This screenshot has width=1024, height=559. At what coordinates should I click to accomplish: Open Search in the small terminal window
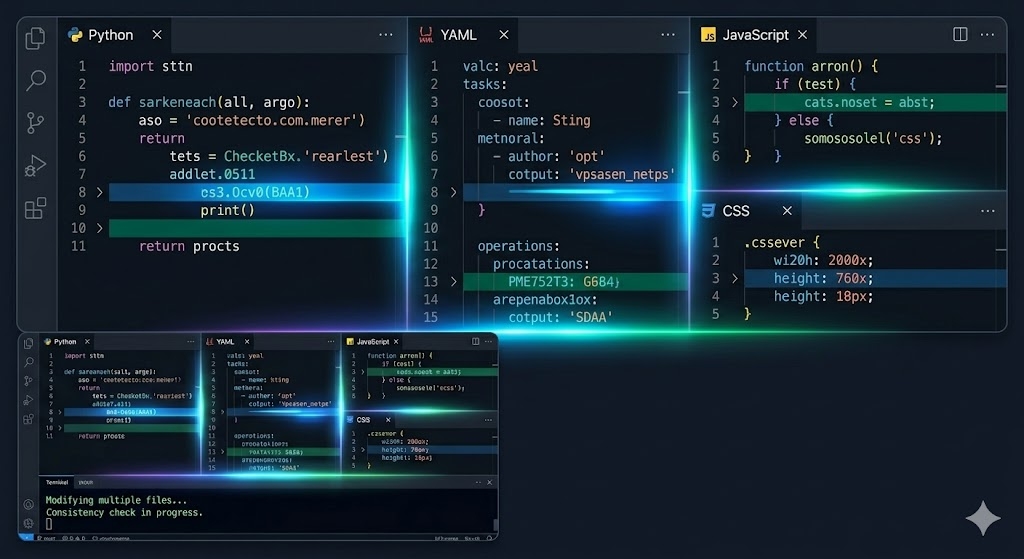coord(29,362)
